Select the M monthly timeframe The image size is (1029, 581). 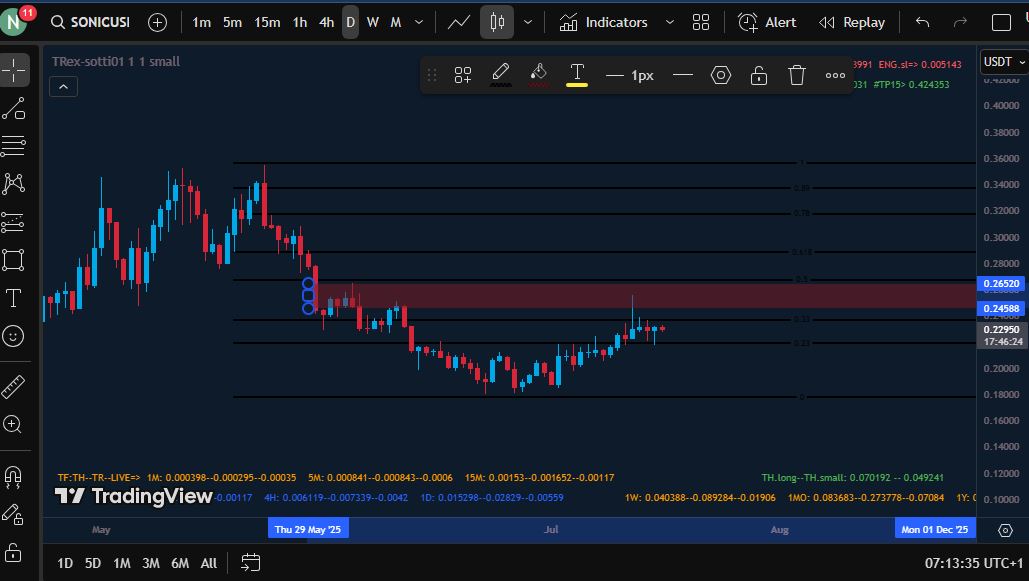(396, 22)
